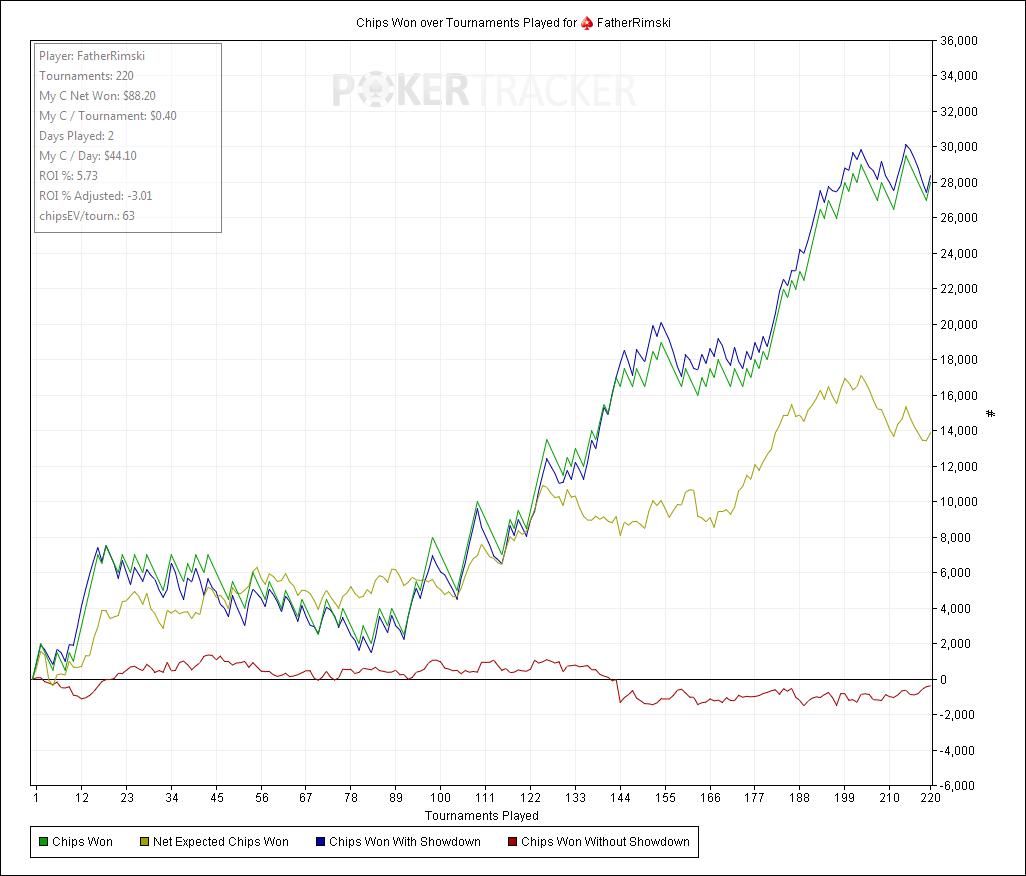Select Net Expected Chips Won legend label
Viewport: 1026px width, 876px height.
(220, 842)
